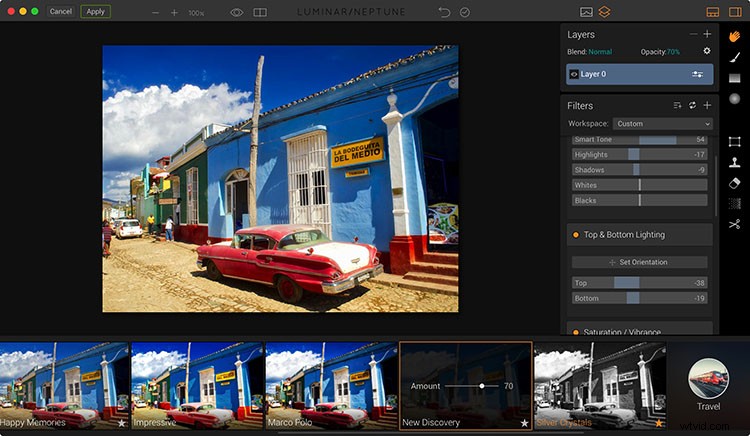Click the New Discovery preset star
The height and width of the screenshot is (436, 750).
pos(525,423)
